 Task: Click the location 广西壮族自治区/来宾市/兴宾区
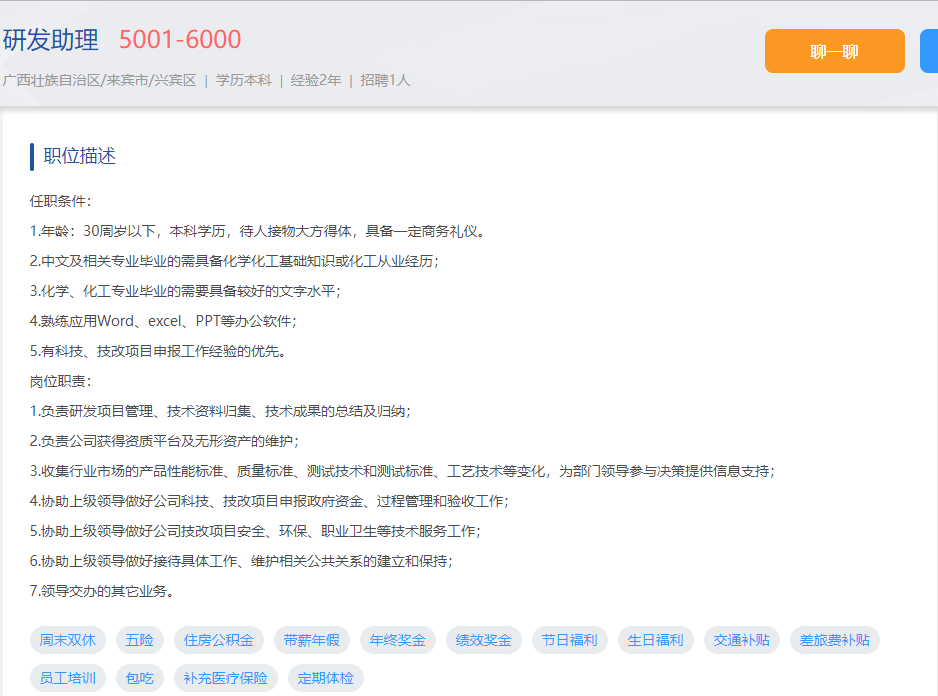point(99,80)
